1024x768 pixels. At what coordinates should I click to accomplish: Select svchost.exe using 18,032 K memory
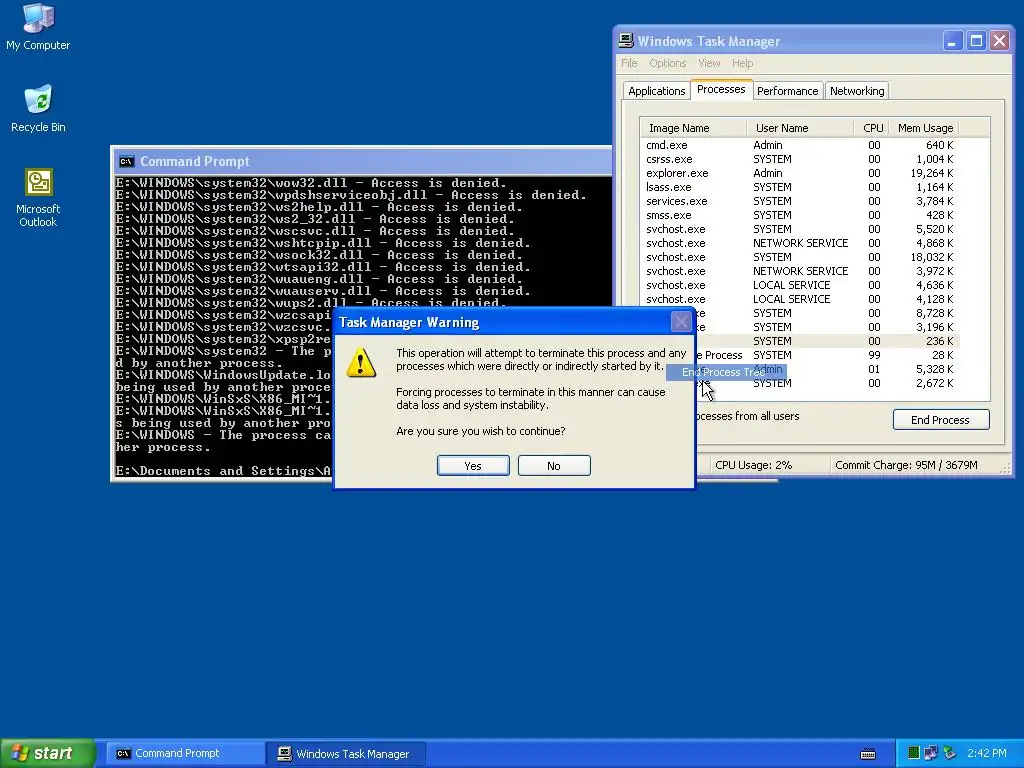[799, 257]
